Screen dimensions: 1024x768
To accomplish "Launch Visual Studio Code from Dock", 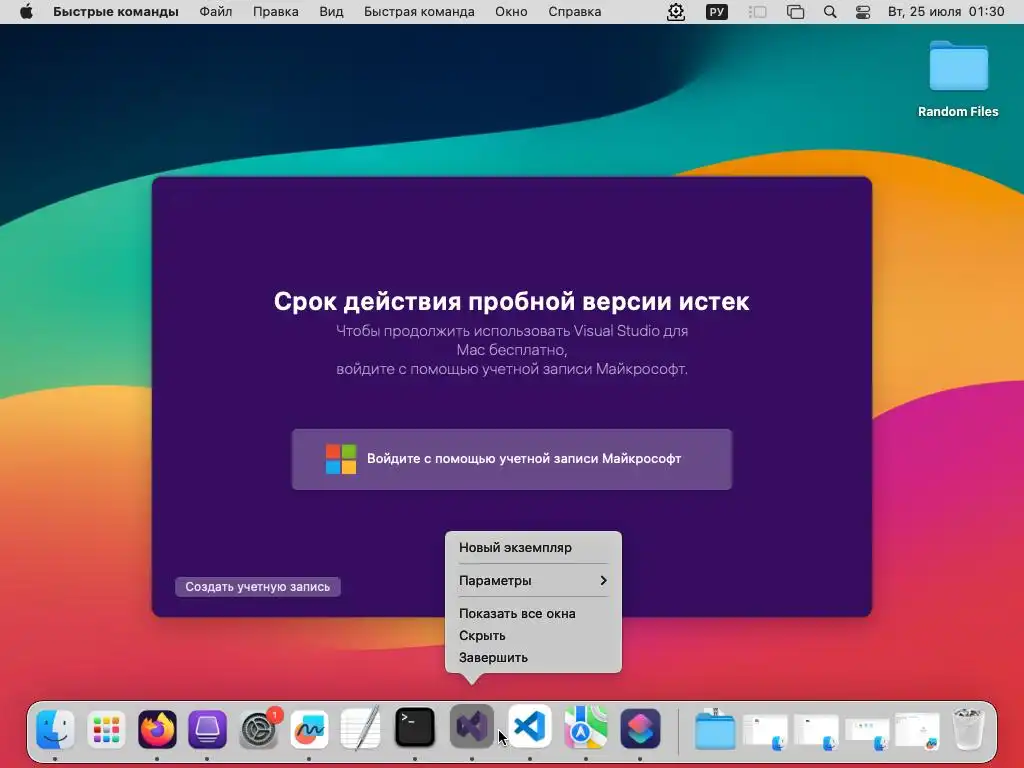I will (530, 726).
